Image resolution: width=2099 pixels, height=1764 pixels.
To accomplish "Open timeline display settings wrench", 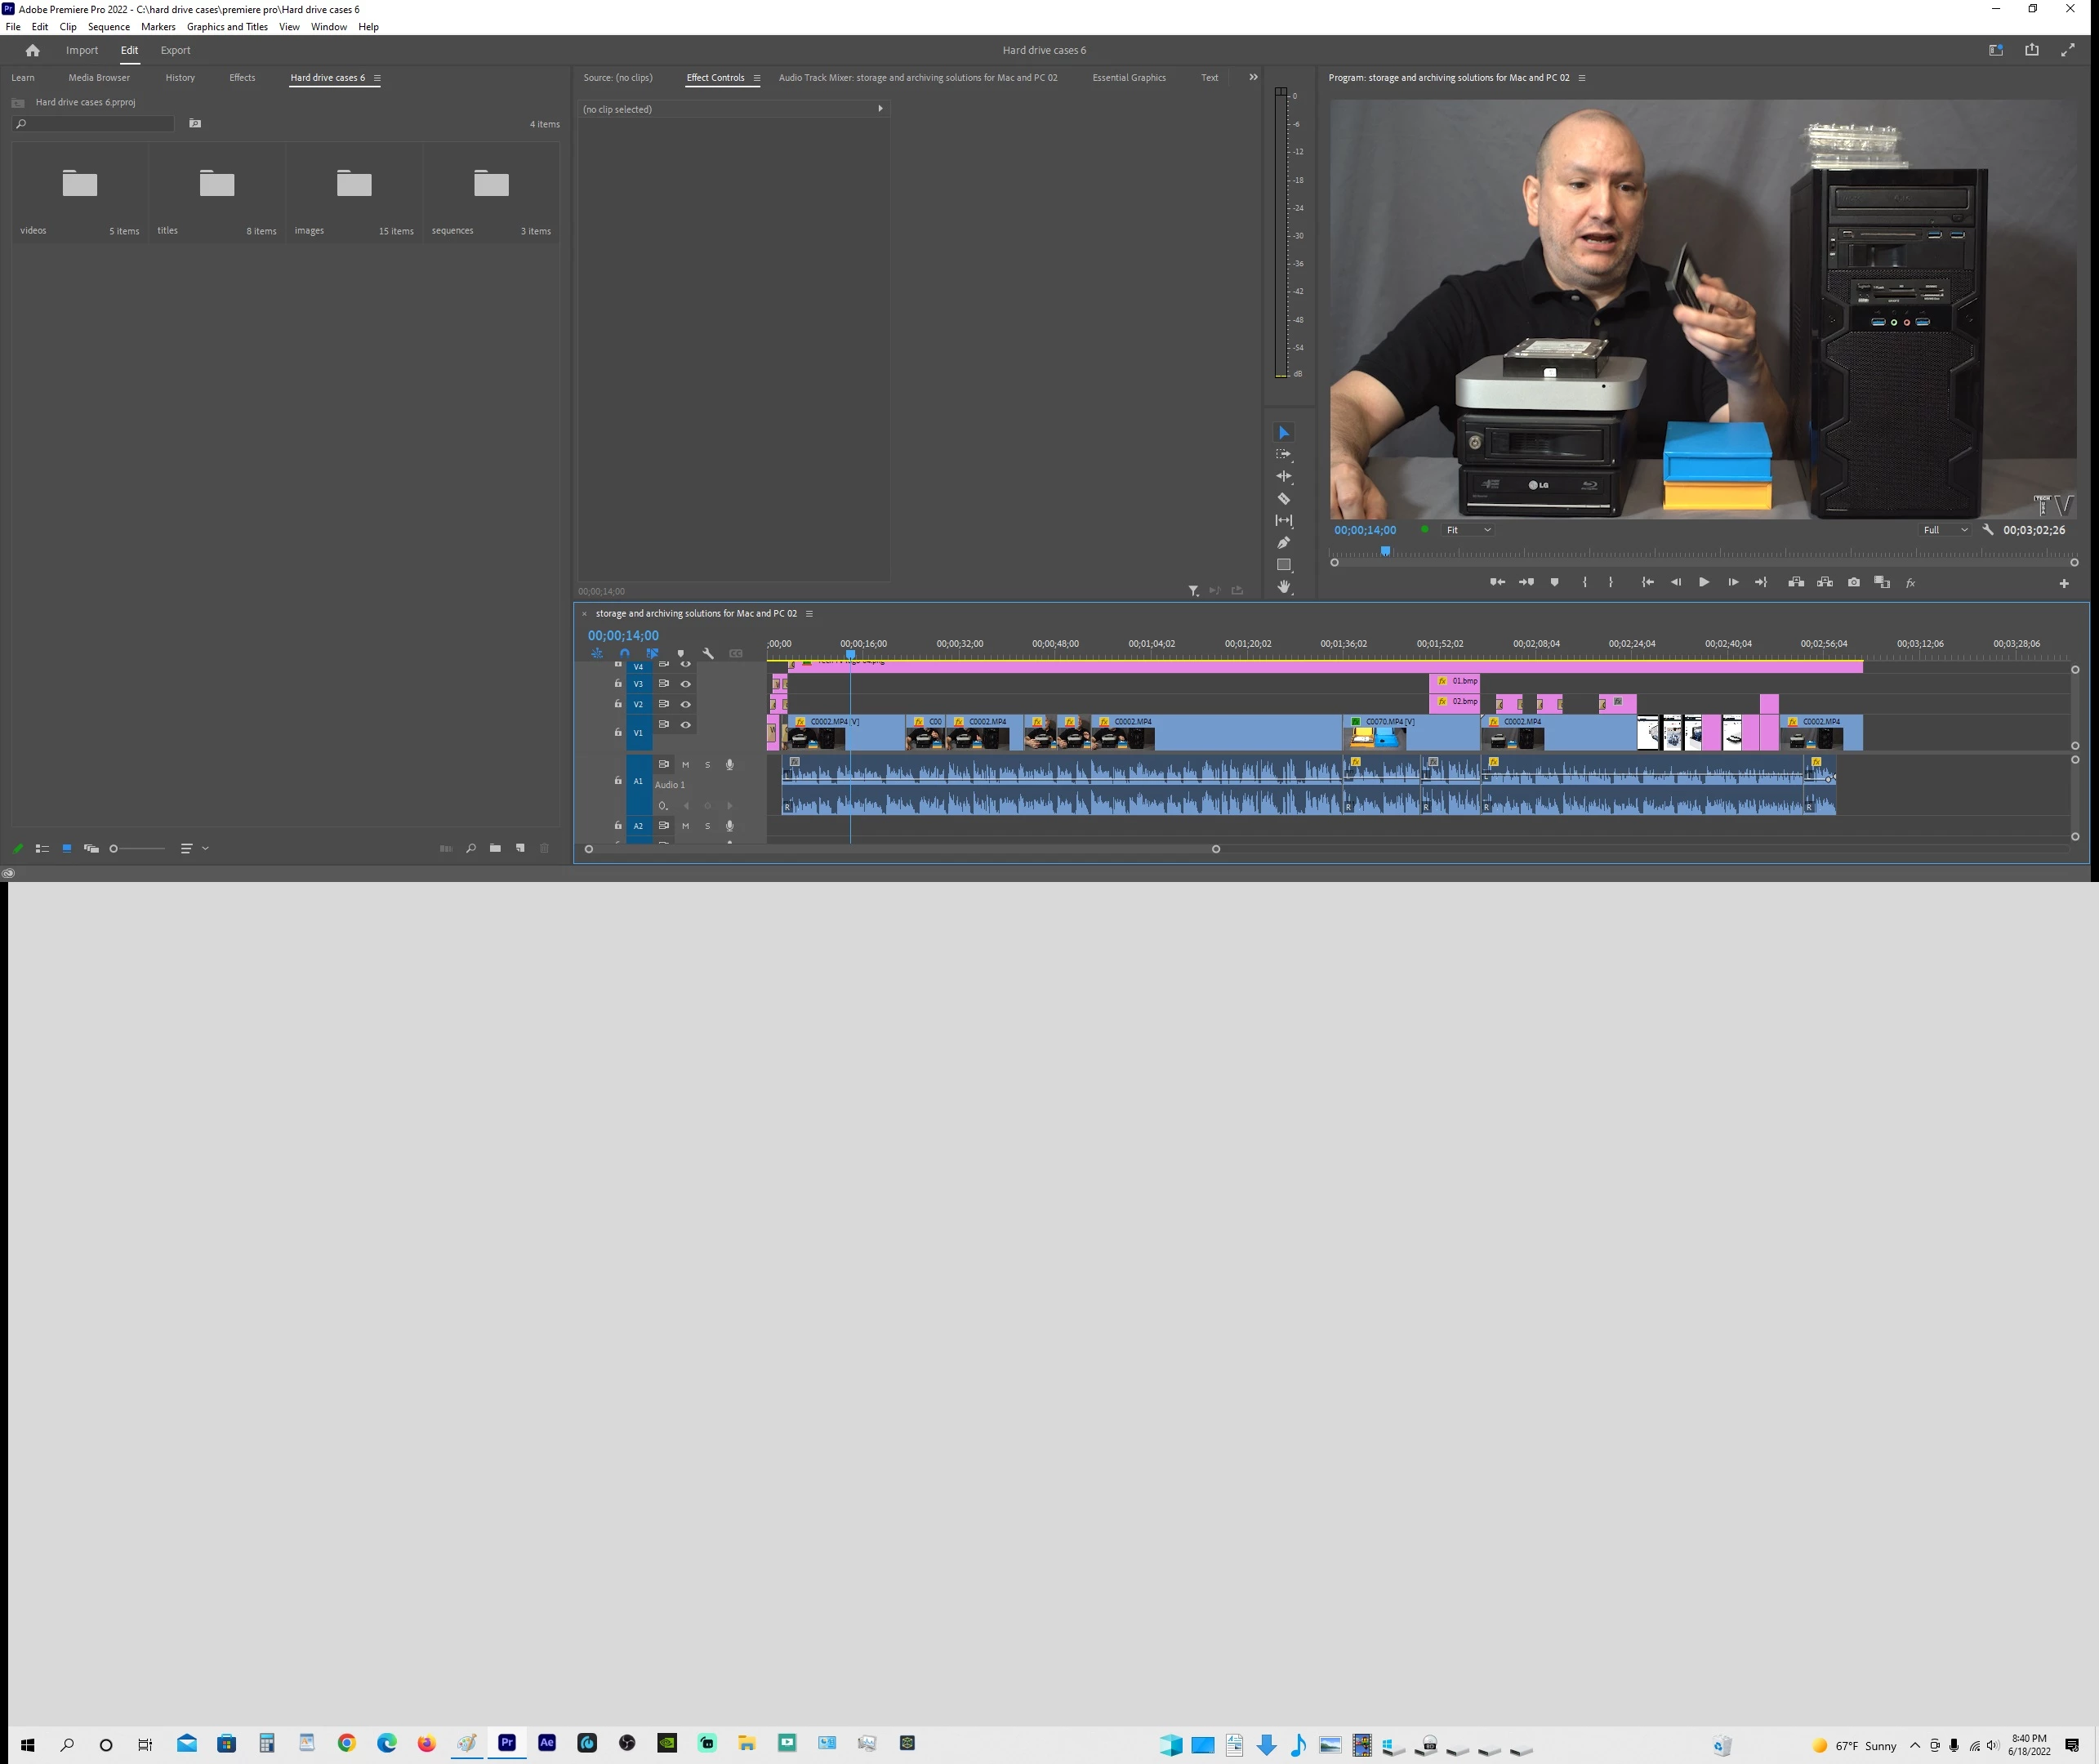I will (708, 653).
